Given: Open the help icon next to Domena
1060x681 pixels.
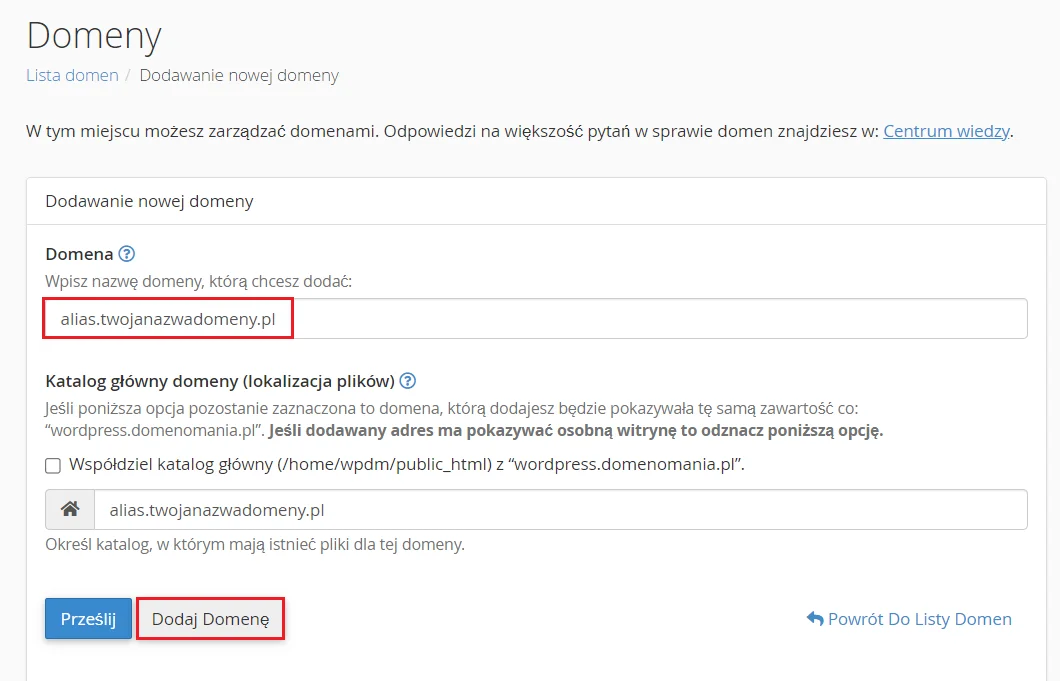Looking at the screenshot, I should pos(125,253).
